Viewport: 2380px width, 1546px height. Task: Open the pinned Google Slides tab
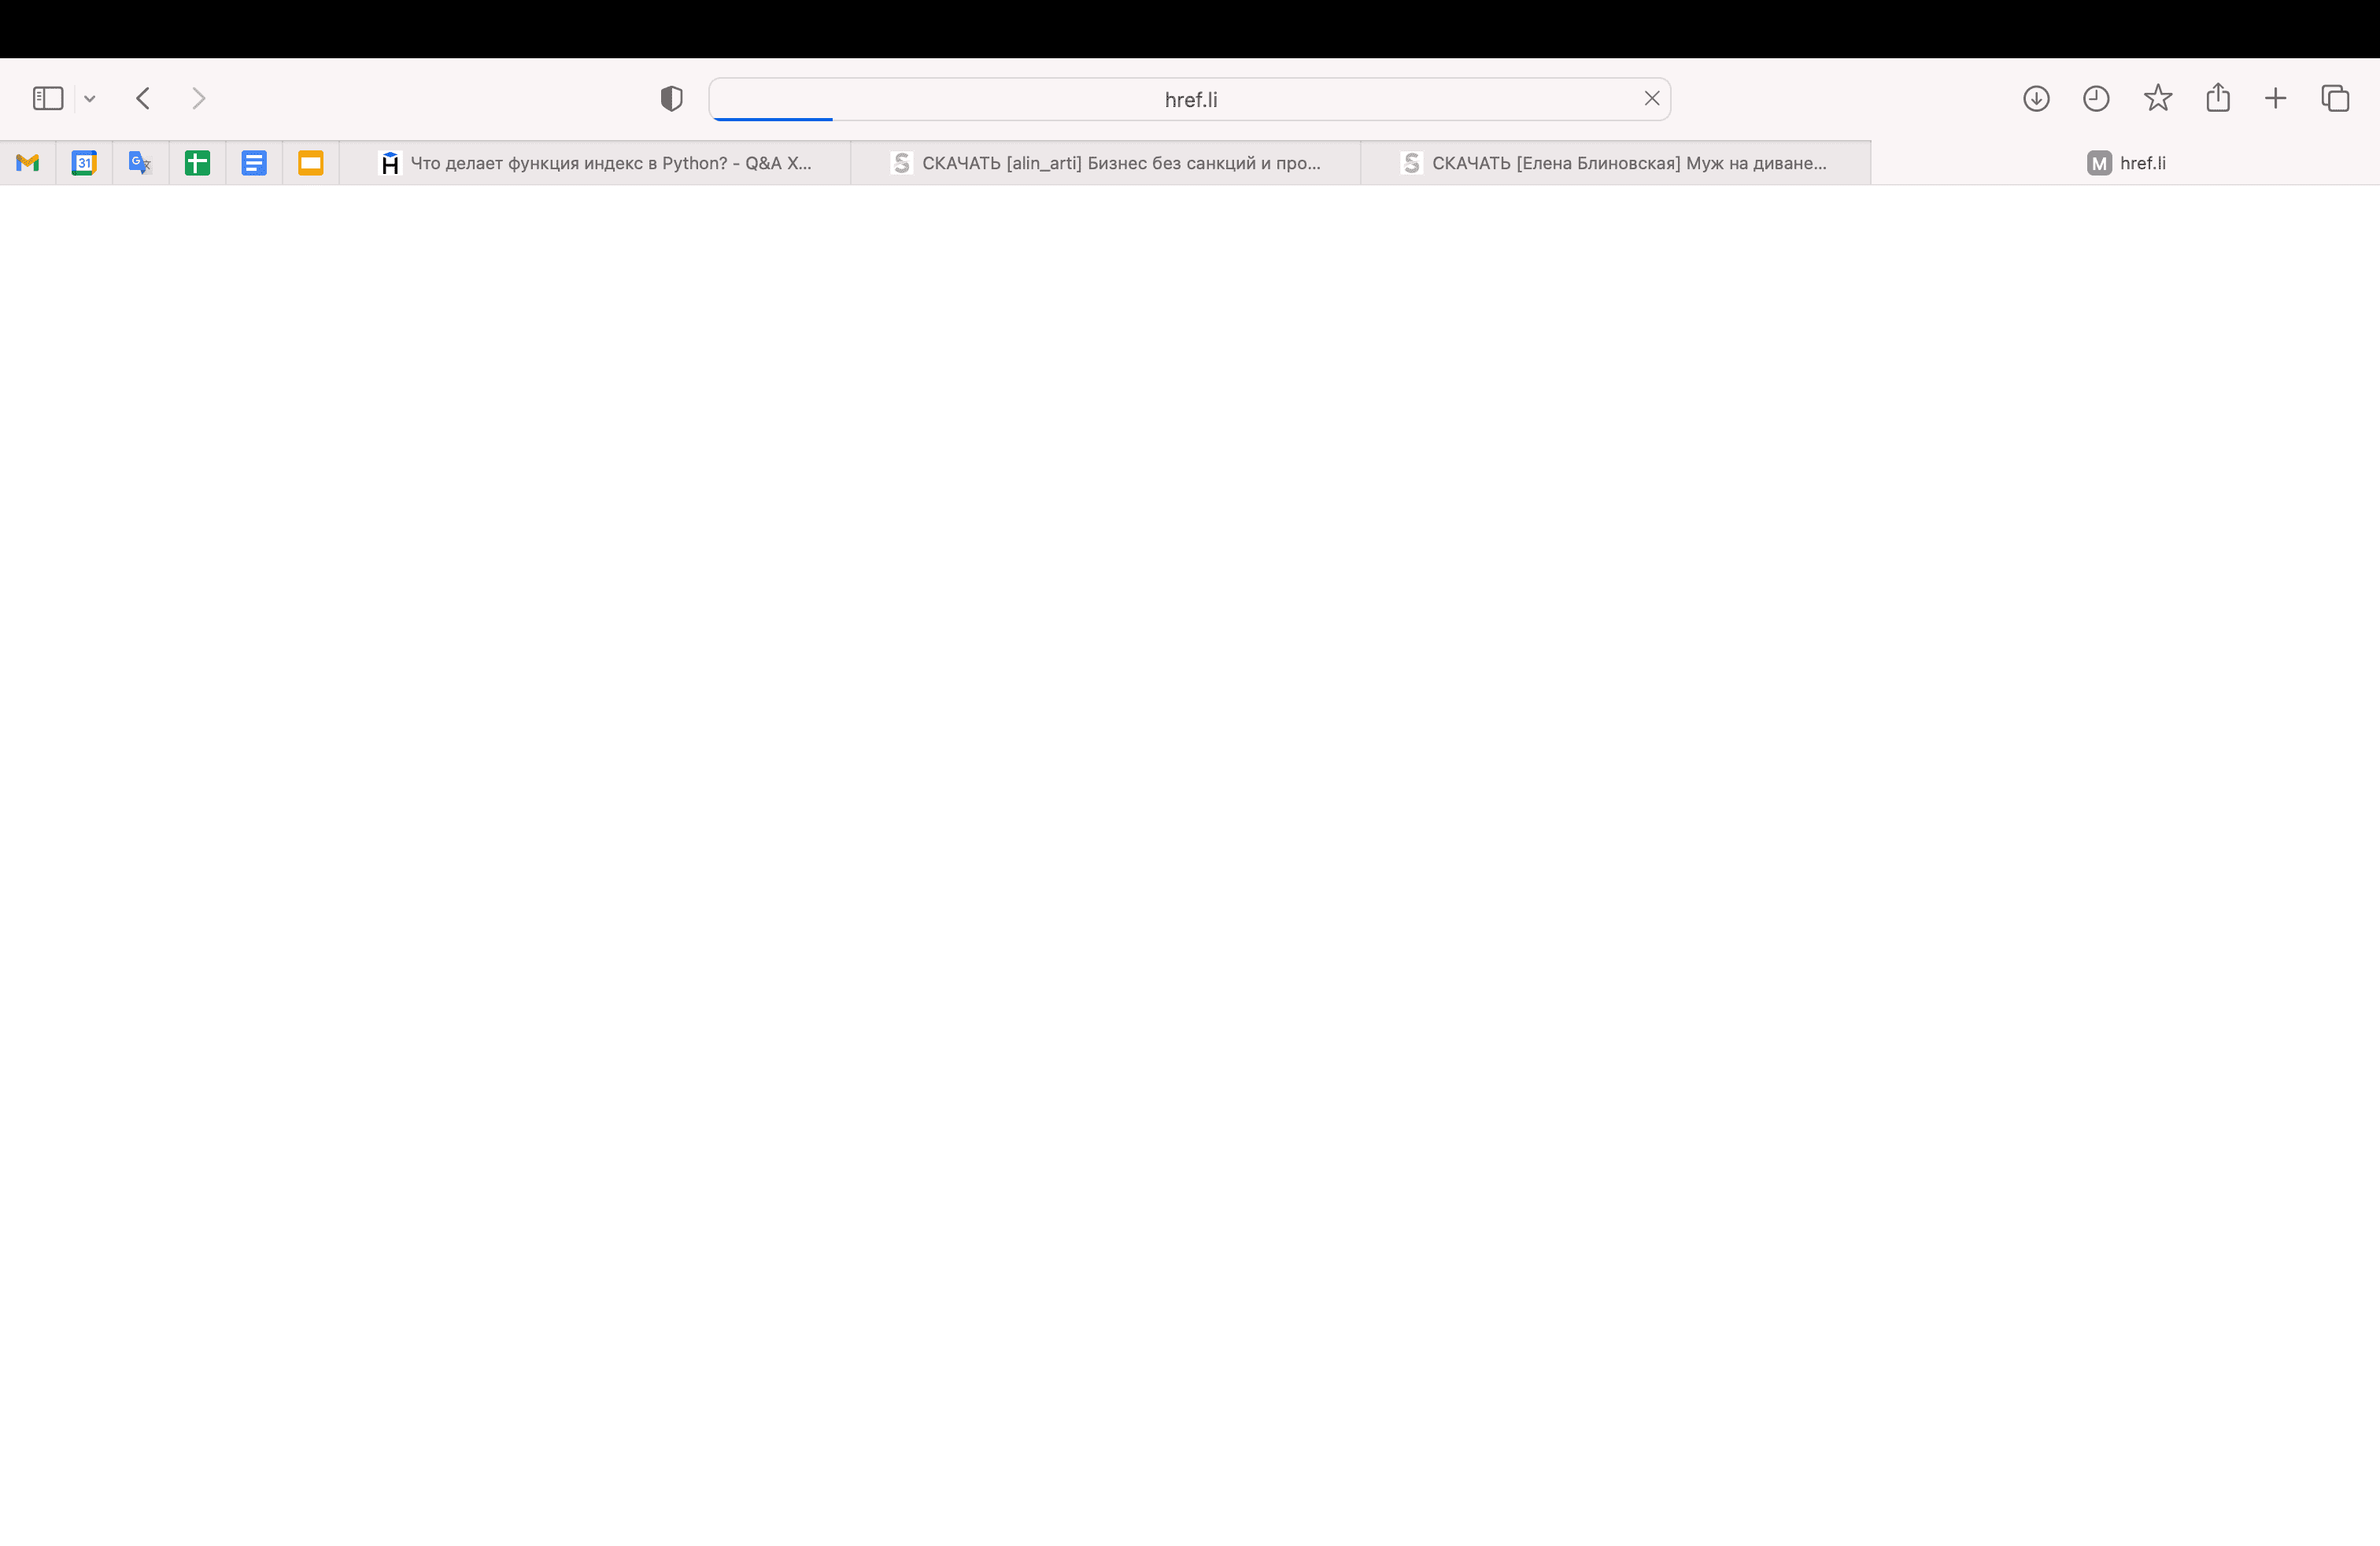point(311,163)
